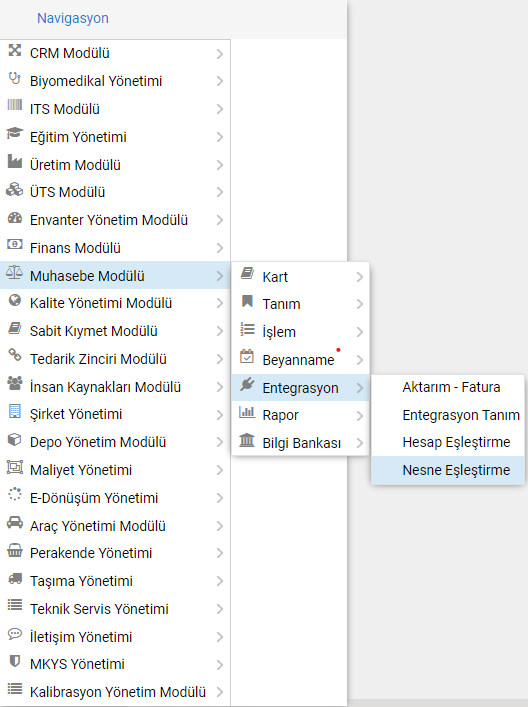The height and width of the screenshot is (707, 528).
Task: Click the balance scale icon for Muhasebe Modülü
Action: tap(14, 272)
